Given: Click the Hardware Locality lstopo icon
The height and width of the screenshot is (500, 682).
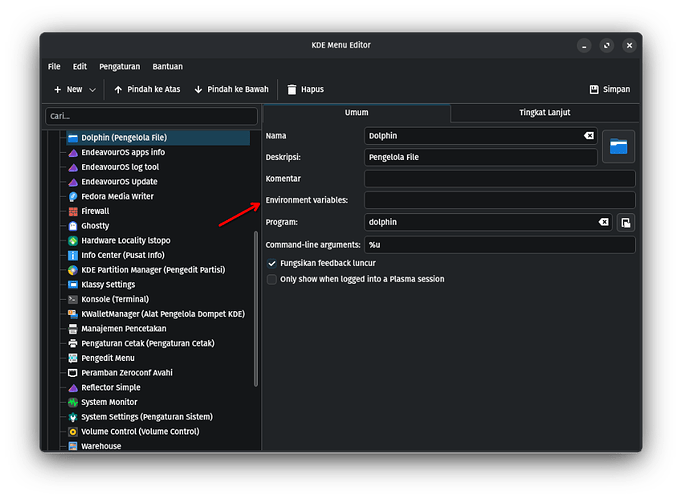Looking at the screenshot, I should pyautogui.click(x=73, y=241).
